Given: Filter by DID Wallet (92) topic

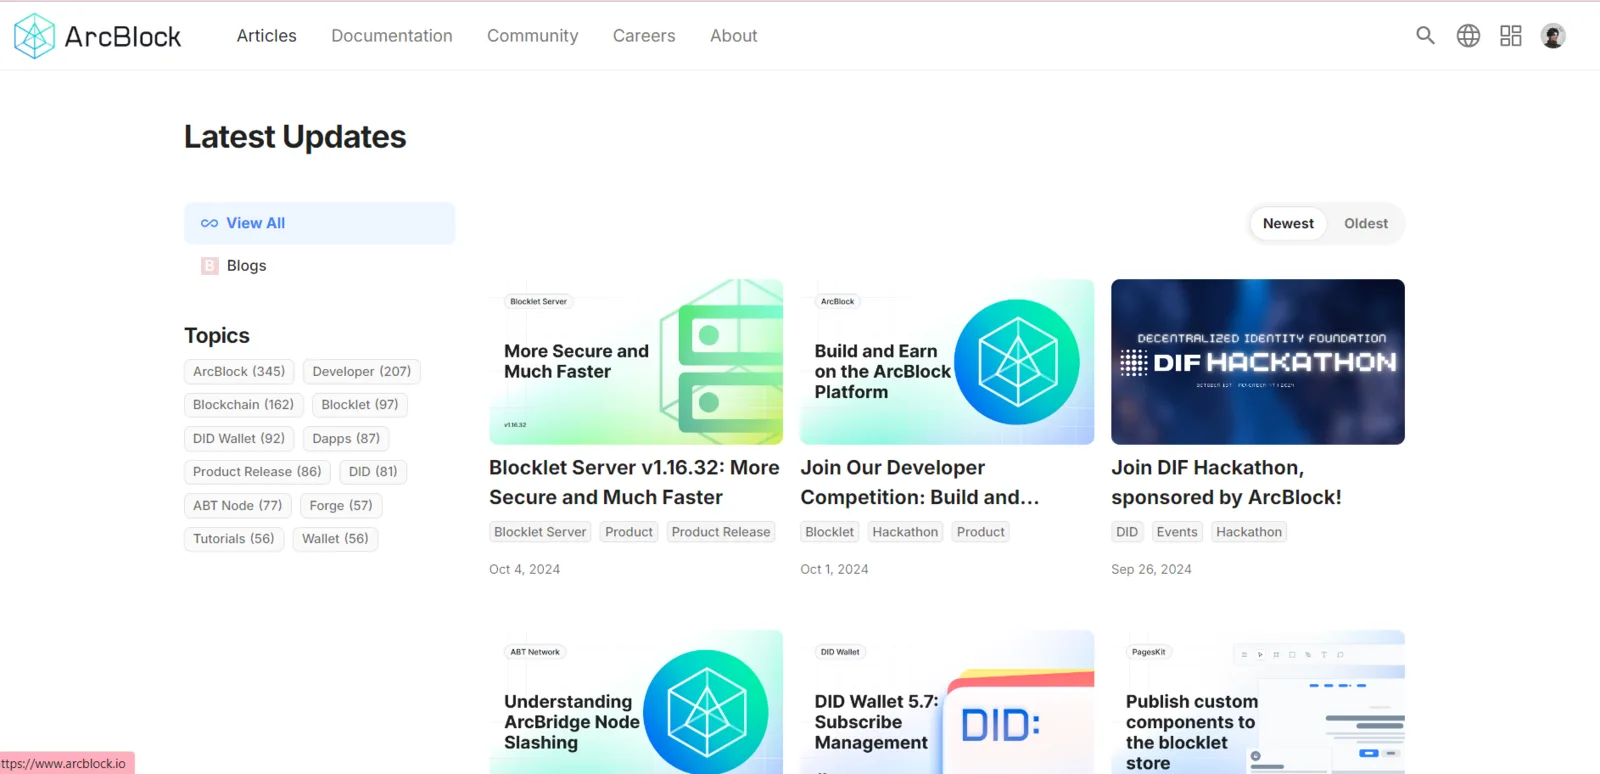Looking at the screenshot, I should click(239, 439).
